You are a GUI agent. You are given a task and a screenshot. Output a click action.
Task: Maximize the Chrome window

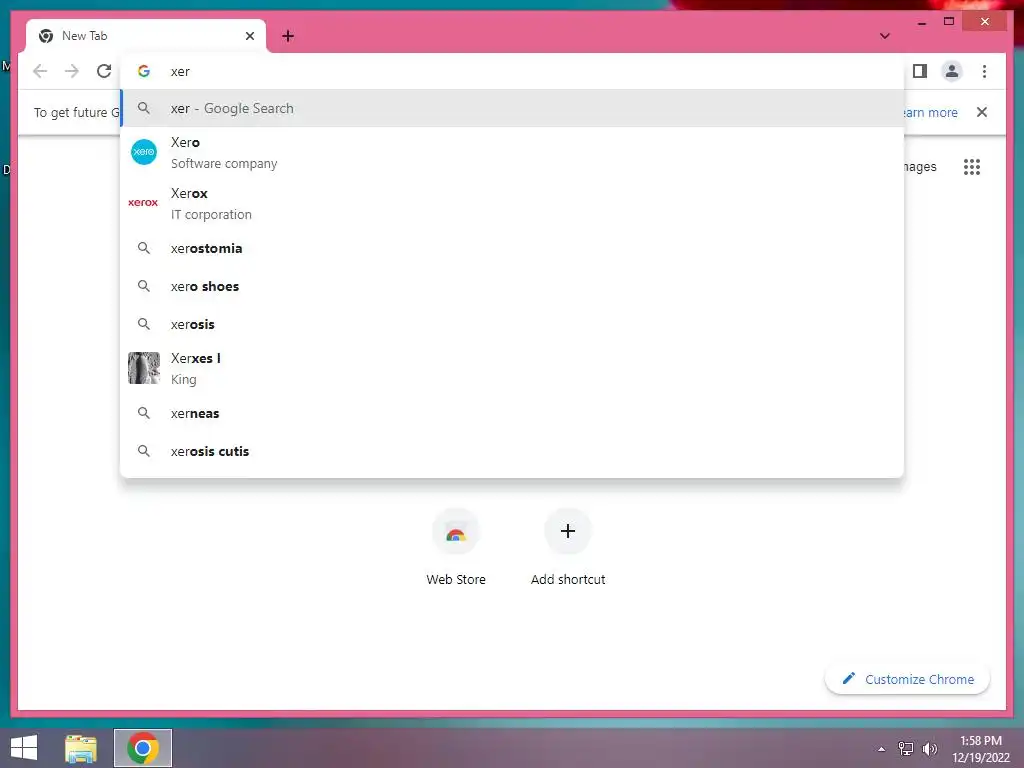click(x=949, y=22)
